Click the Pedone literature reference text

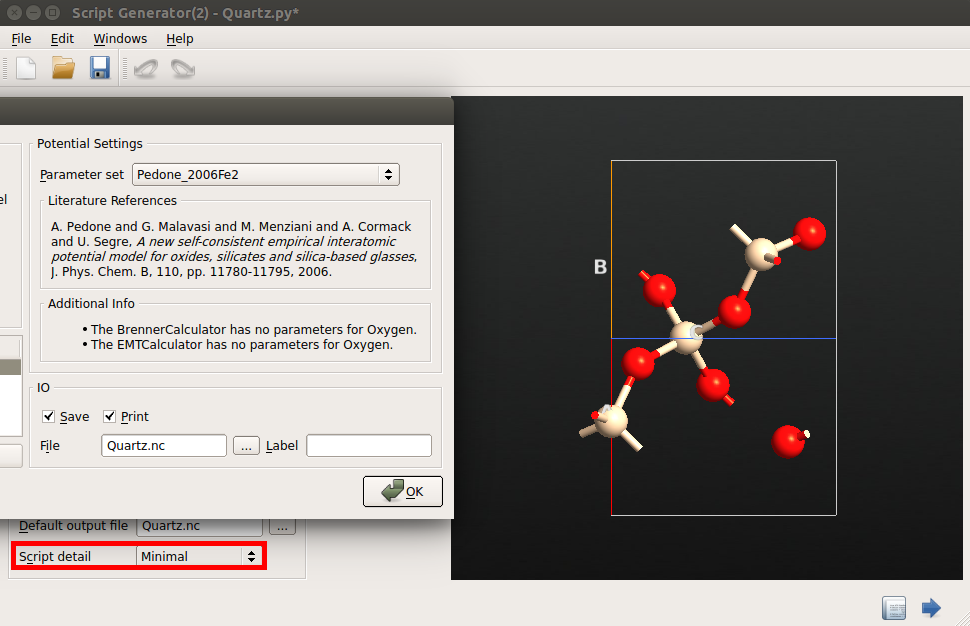234,249
